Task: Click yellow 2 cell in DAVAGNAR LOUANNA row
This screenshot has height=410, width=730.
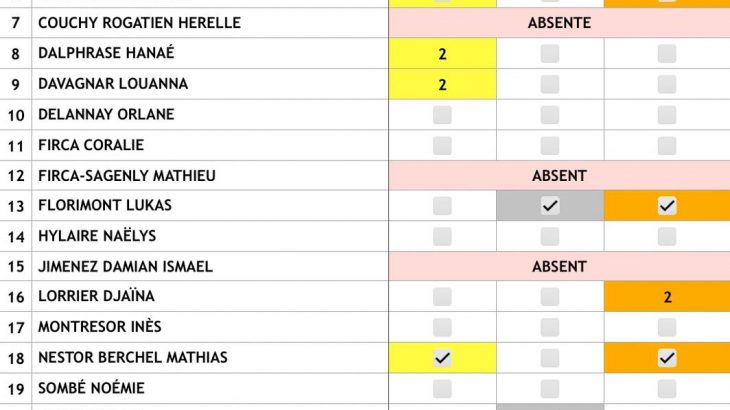Action: 442,85
